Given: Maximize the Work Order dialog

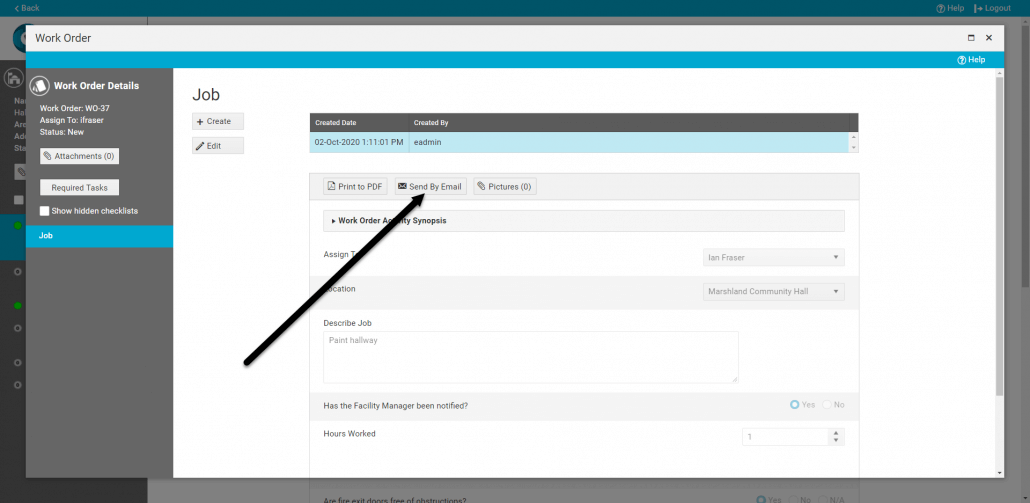Looking at the screenshot, I should click(x=971, y=38).
